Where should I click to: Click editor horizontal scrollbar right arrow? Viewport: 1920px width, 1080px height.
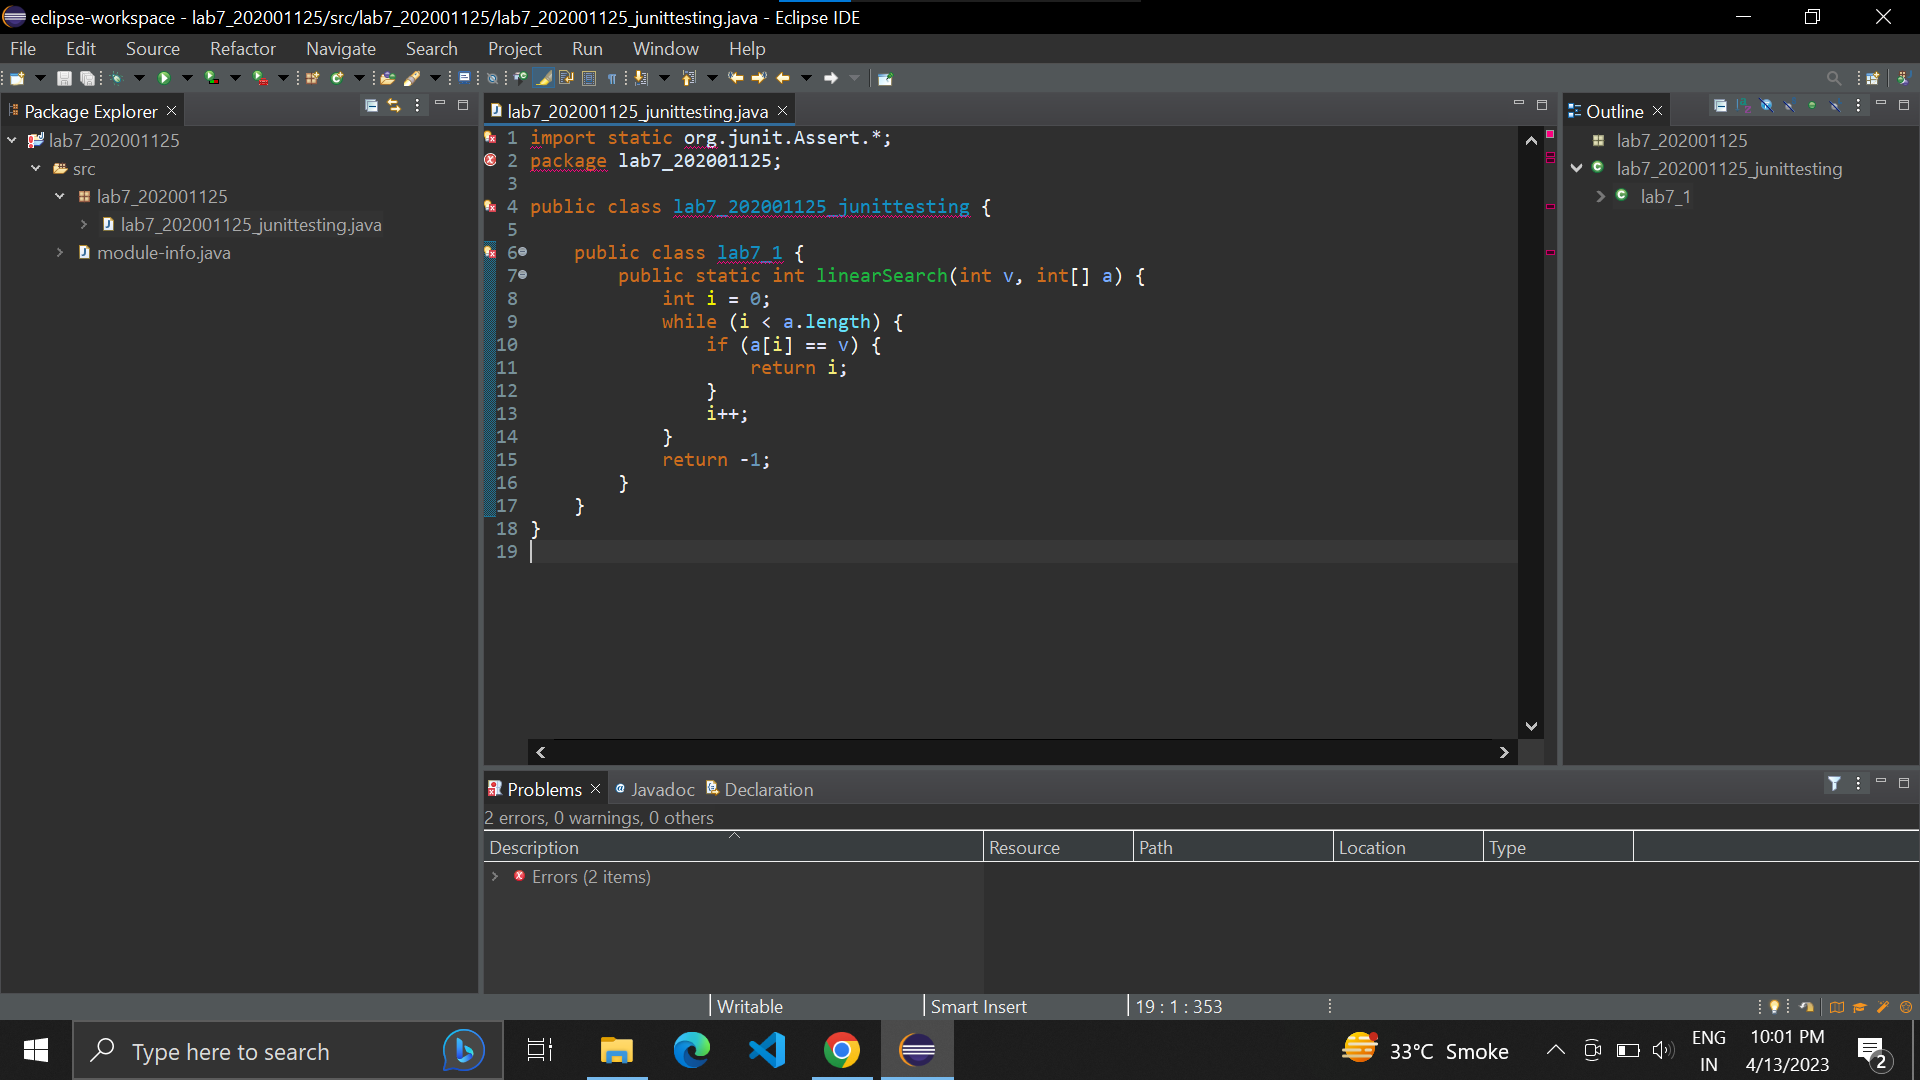pos(1504,753)
